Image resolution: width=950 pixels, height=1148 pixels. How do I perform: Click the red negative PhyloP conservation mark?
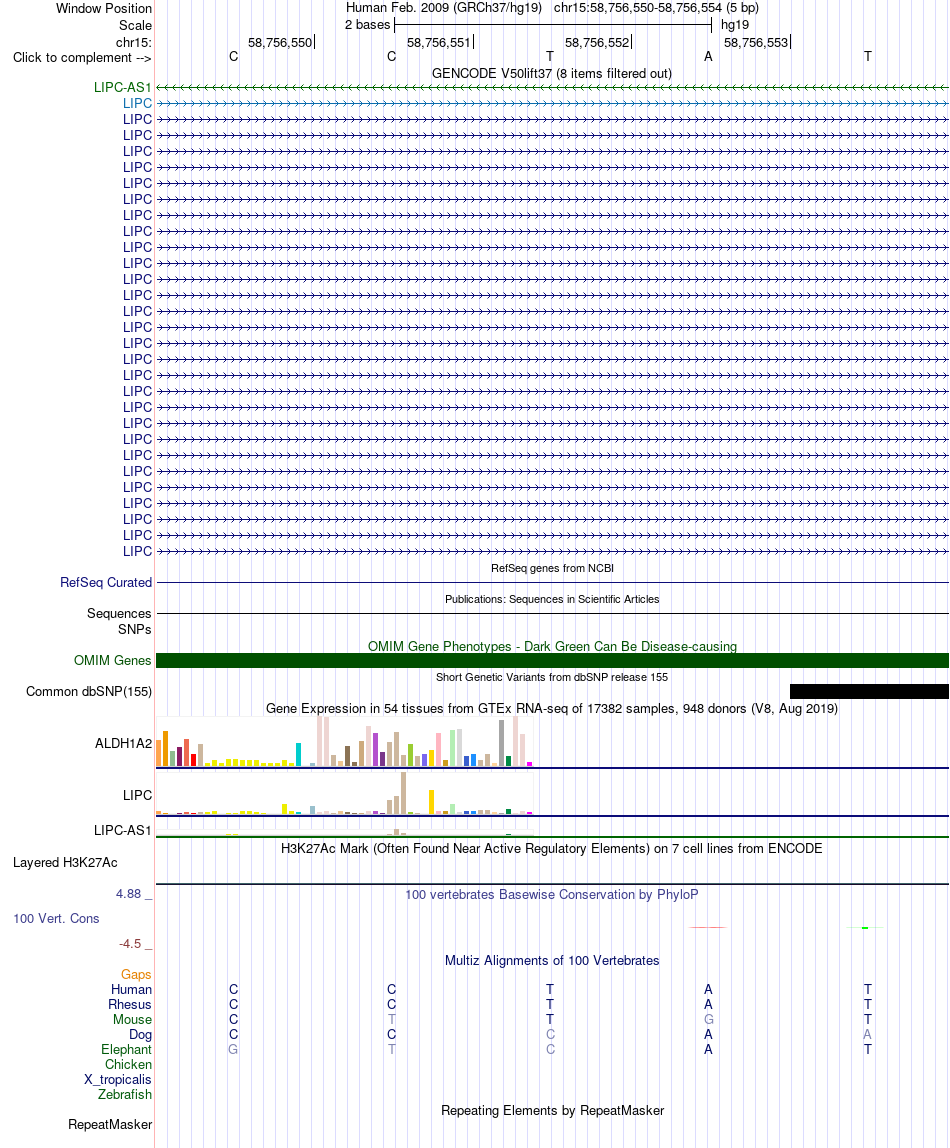coord(708,928)
